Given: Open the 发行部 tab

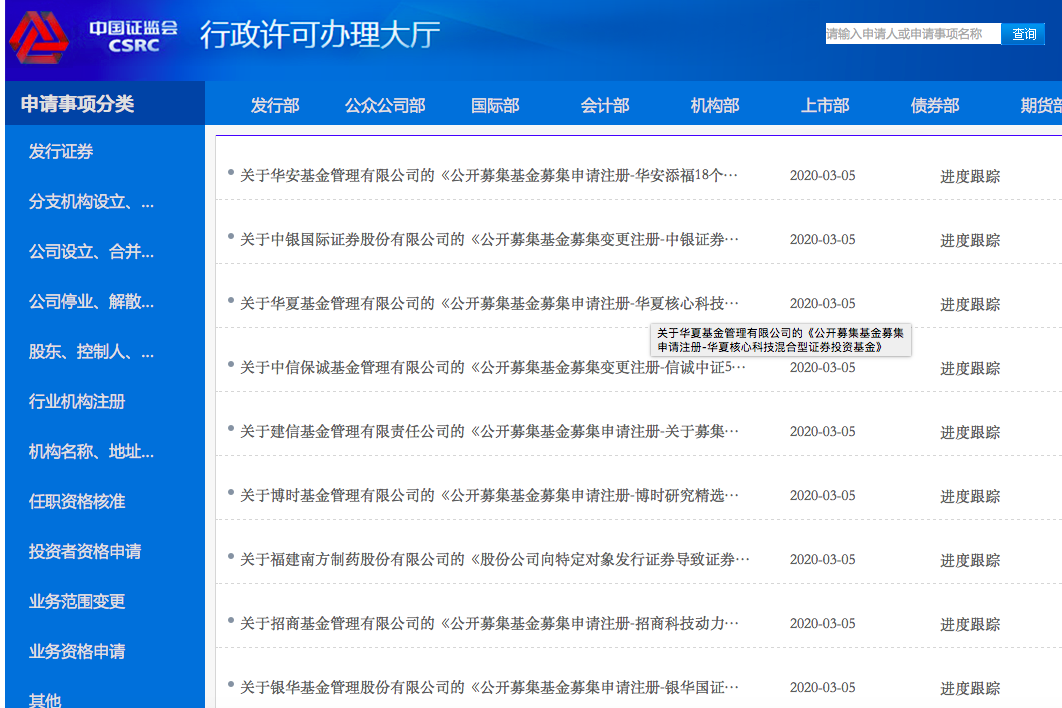Looking at the screenshot, I should (x=275, y=105).
